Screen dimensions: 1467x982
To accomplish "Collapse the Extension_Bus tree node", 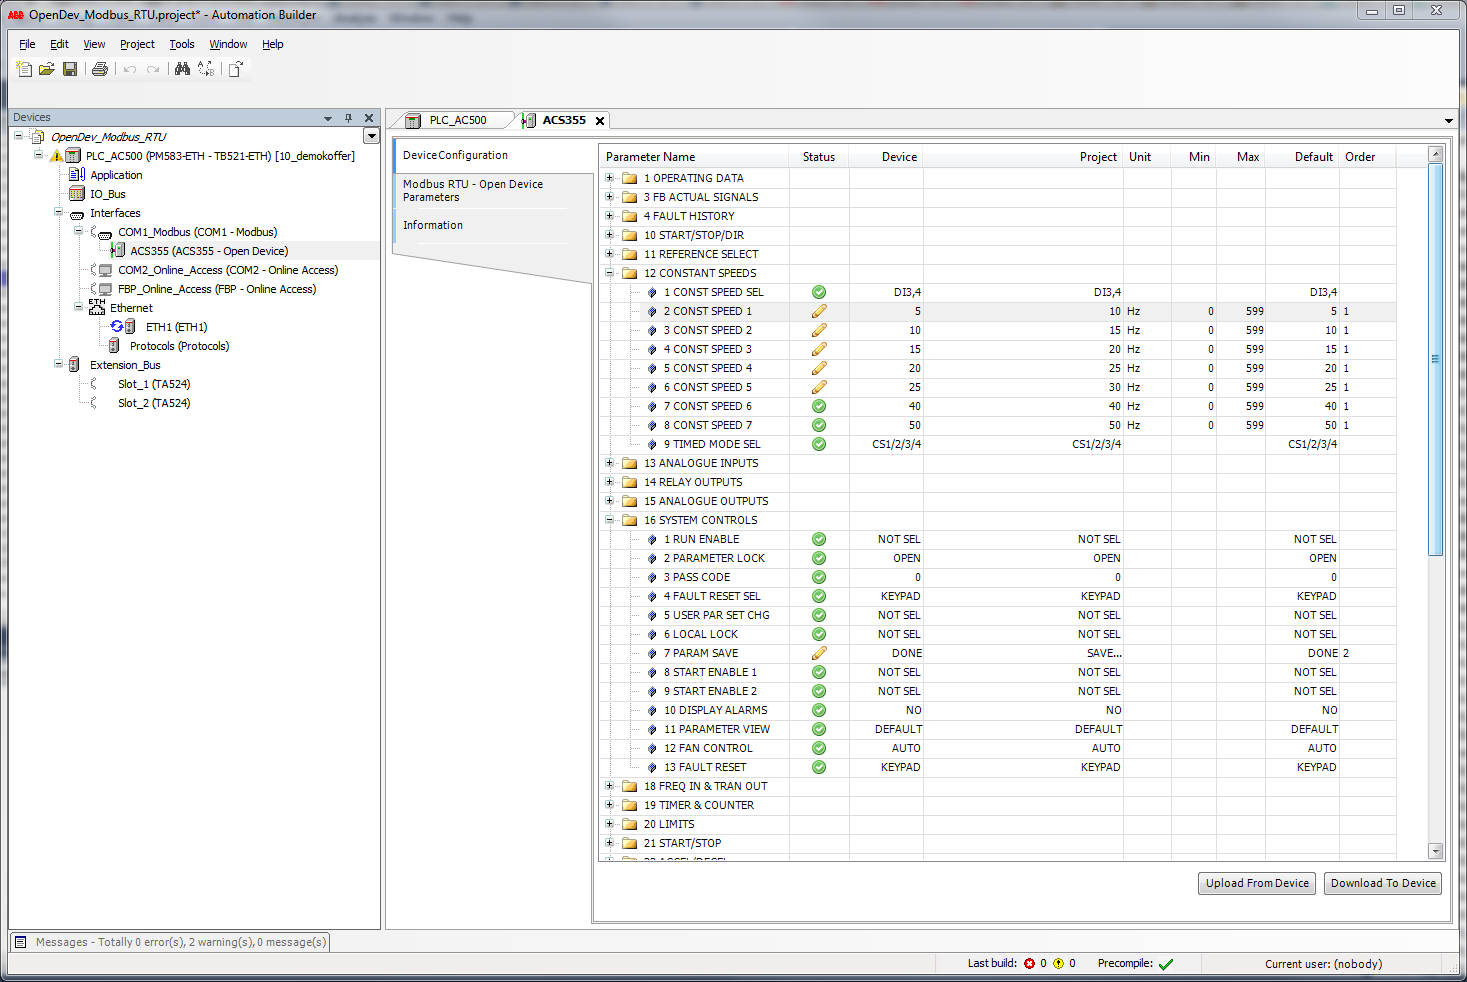I will pos(58,364).
